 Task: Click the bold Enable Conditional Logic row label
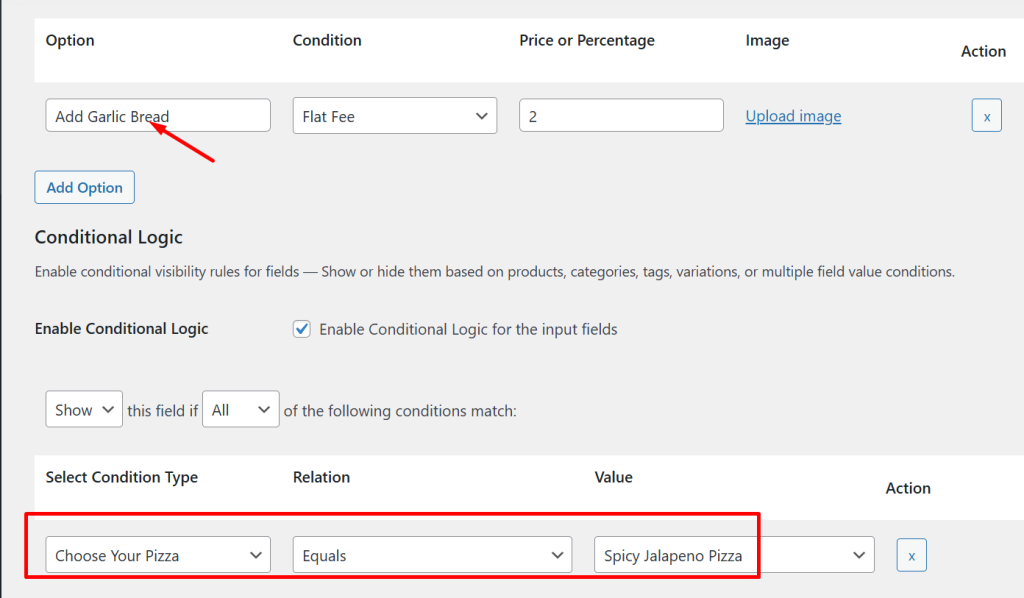121,329
